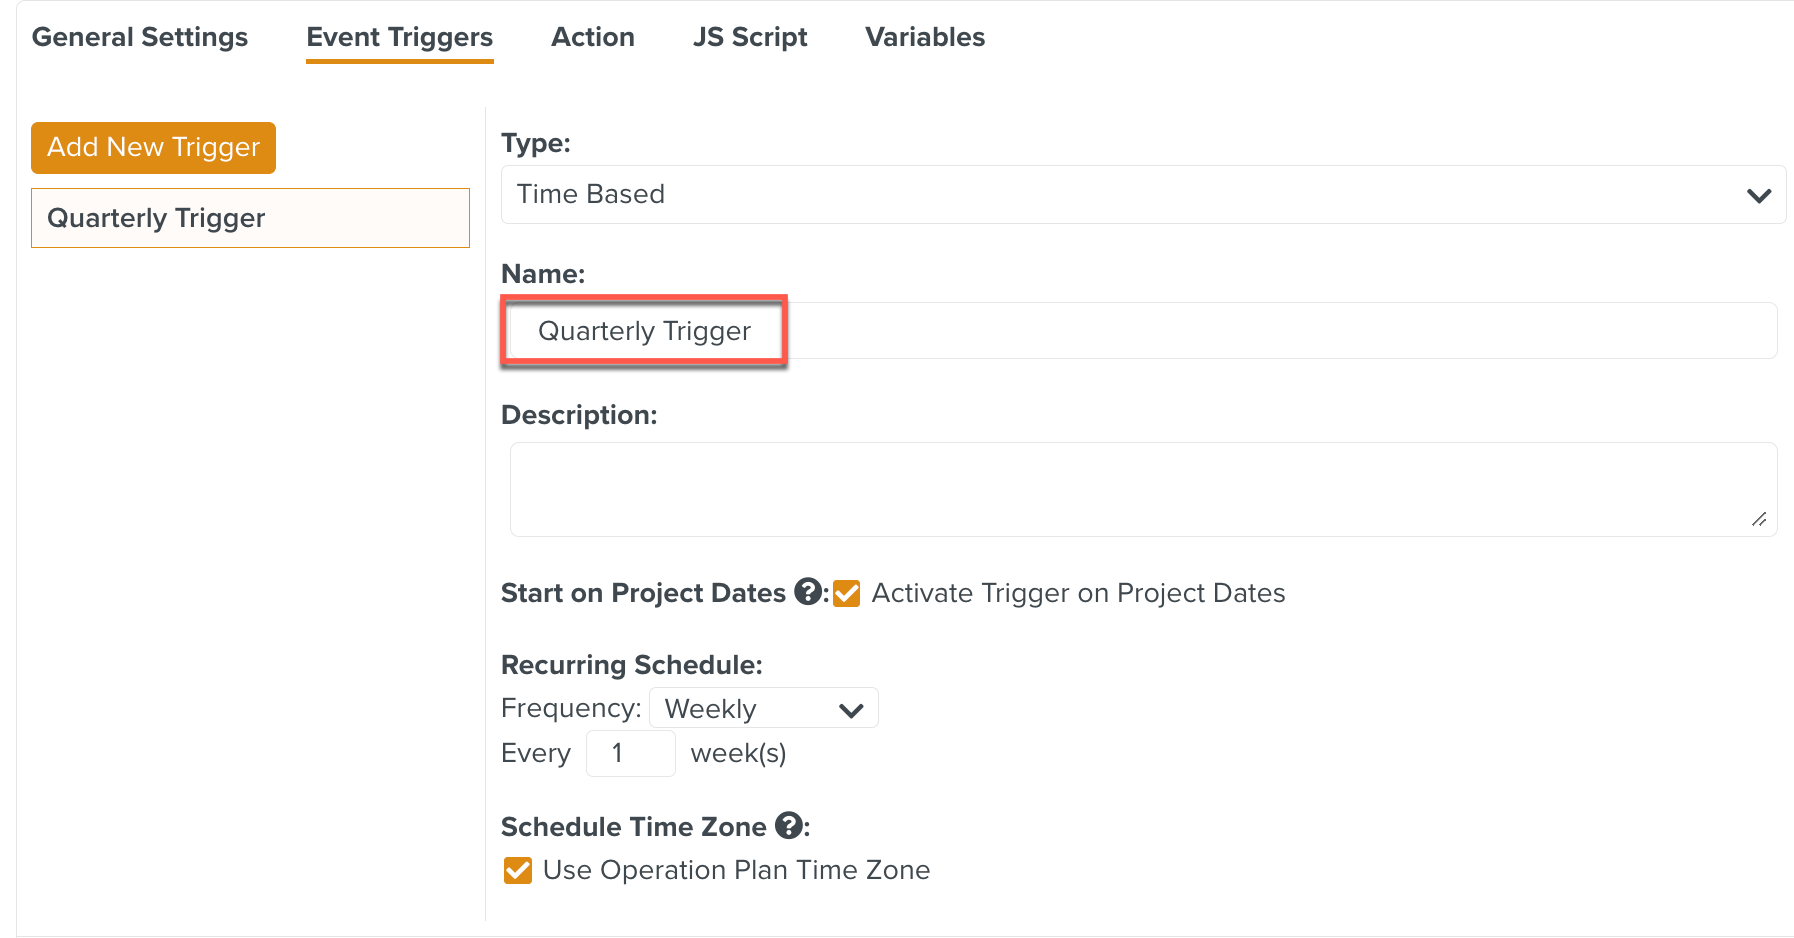Click the Type dropdown chevron arrow
The width and height of the screenshot is (1794, 938).
point(1759,195)
